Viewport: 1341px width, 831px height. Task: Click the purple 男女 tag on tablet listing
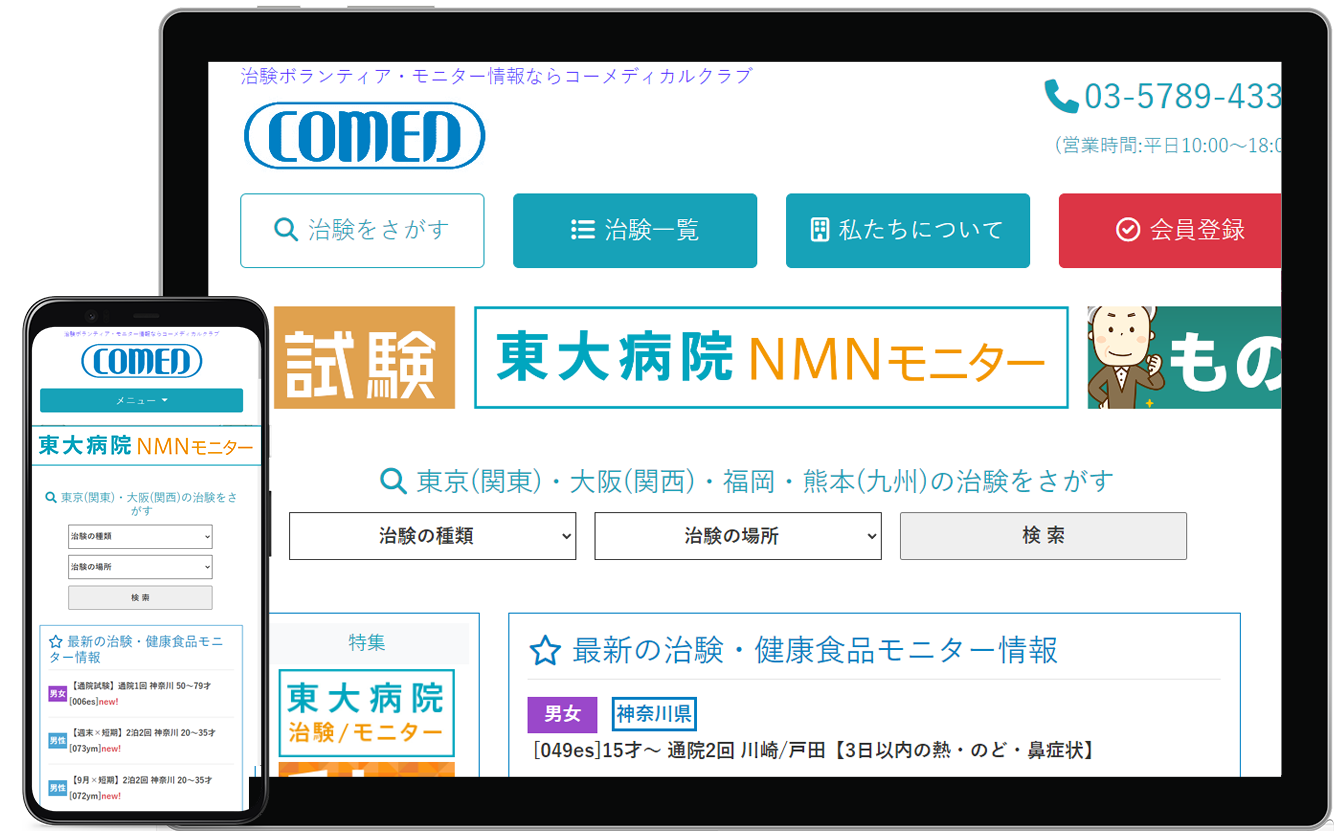pyautogui.click(x=562, y=714)
